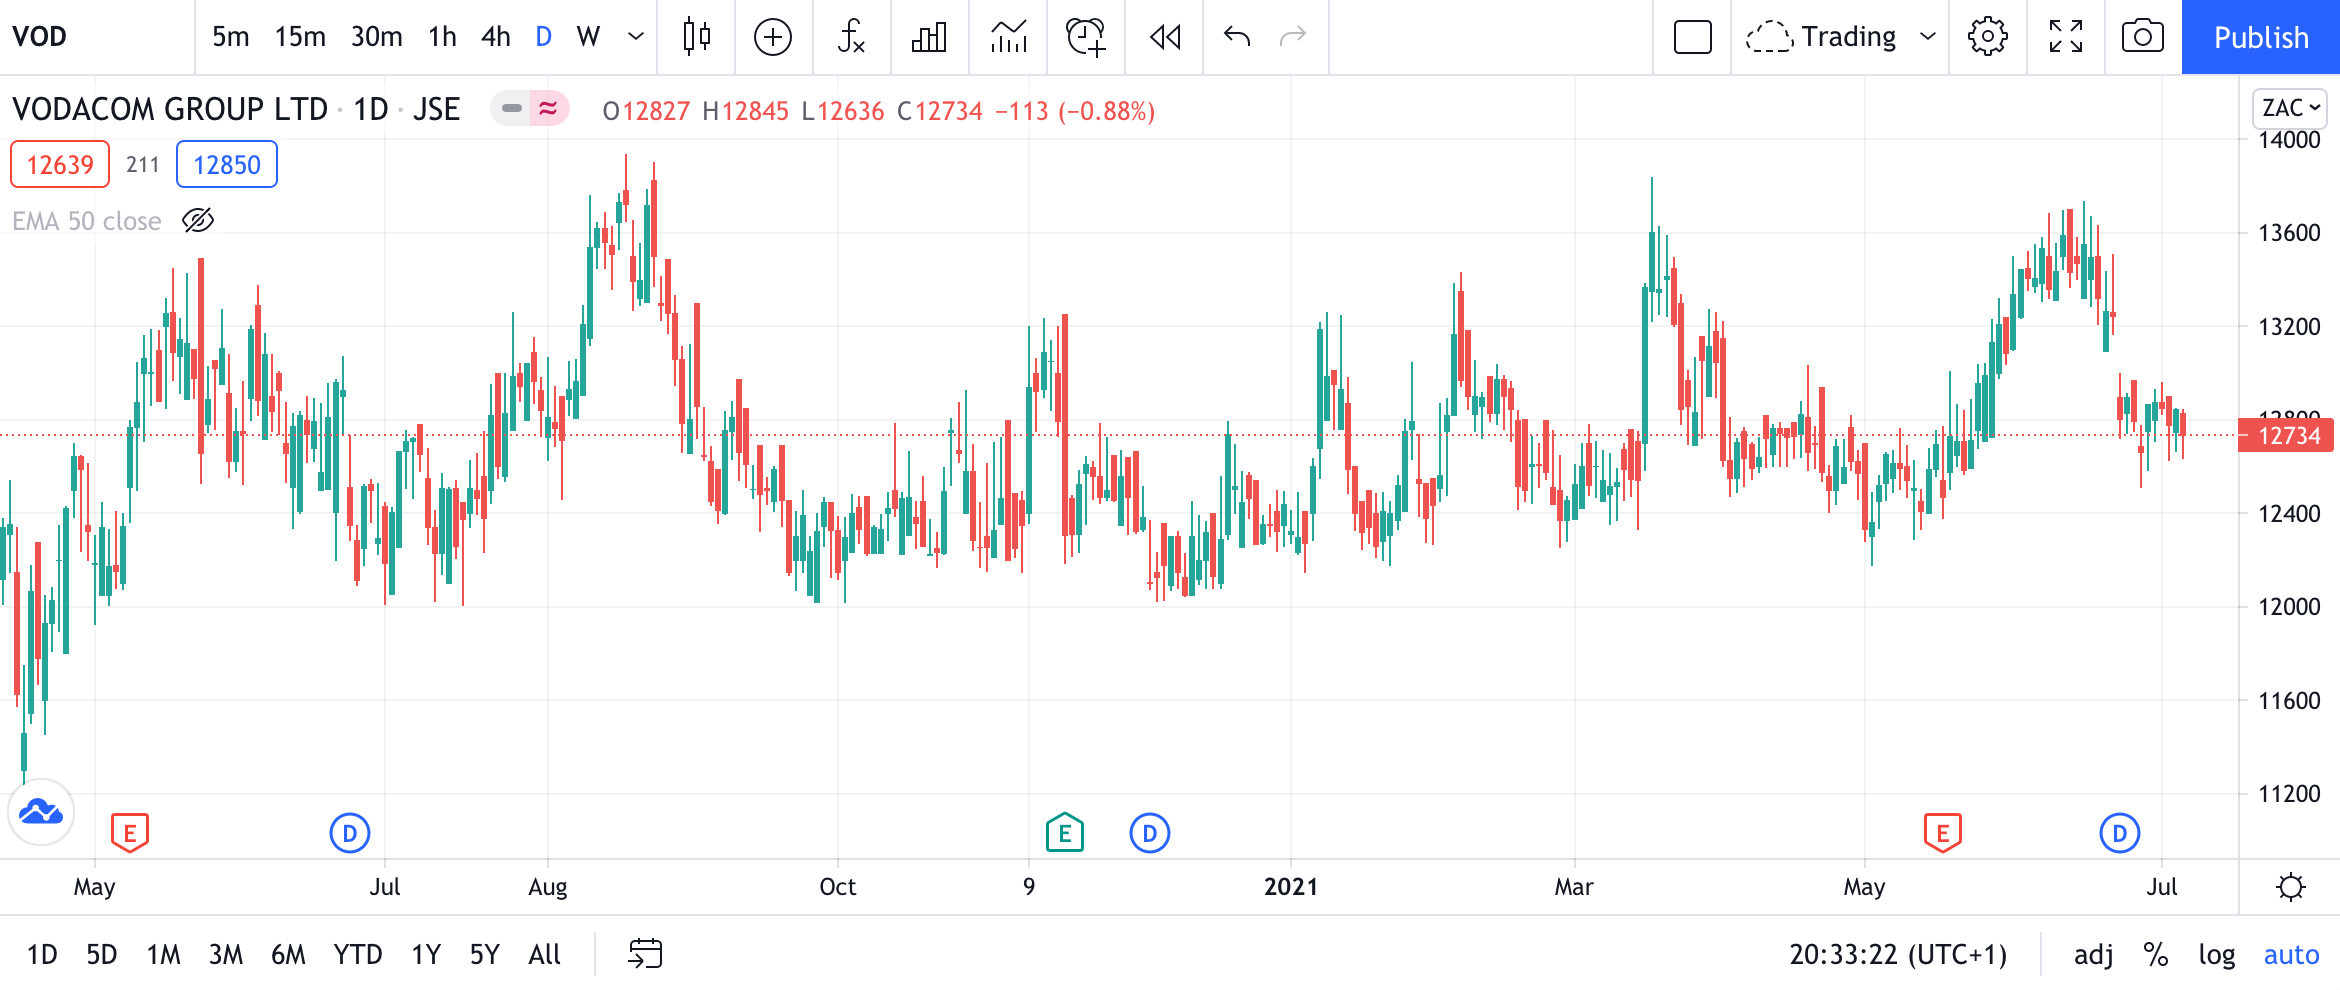Click the EMA 50 close legend text

(x=87, y=220)
